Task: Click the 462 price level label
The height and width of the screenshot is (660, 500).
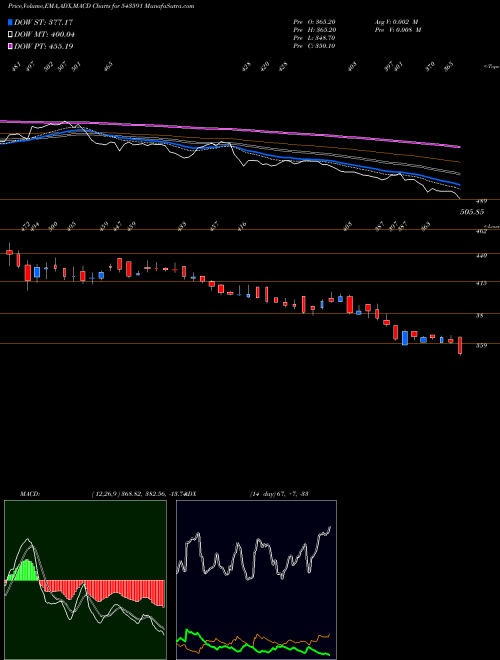Action: coord(481,231)
